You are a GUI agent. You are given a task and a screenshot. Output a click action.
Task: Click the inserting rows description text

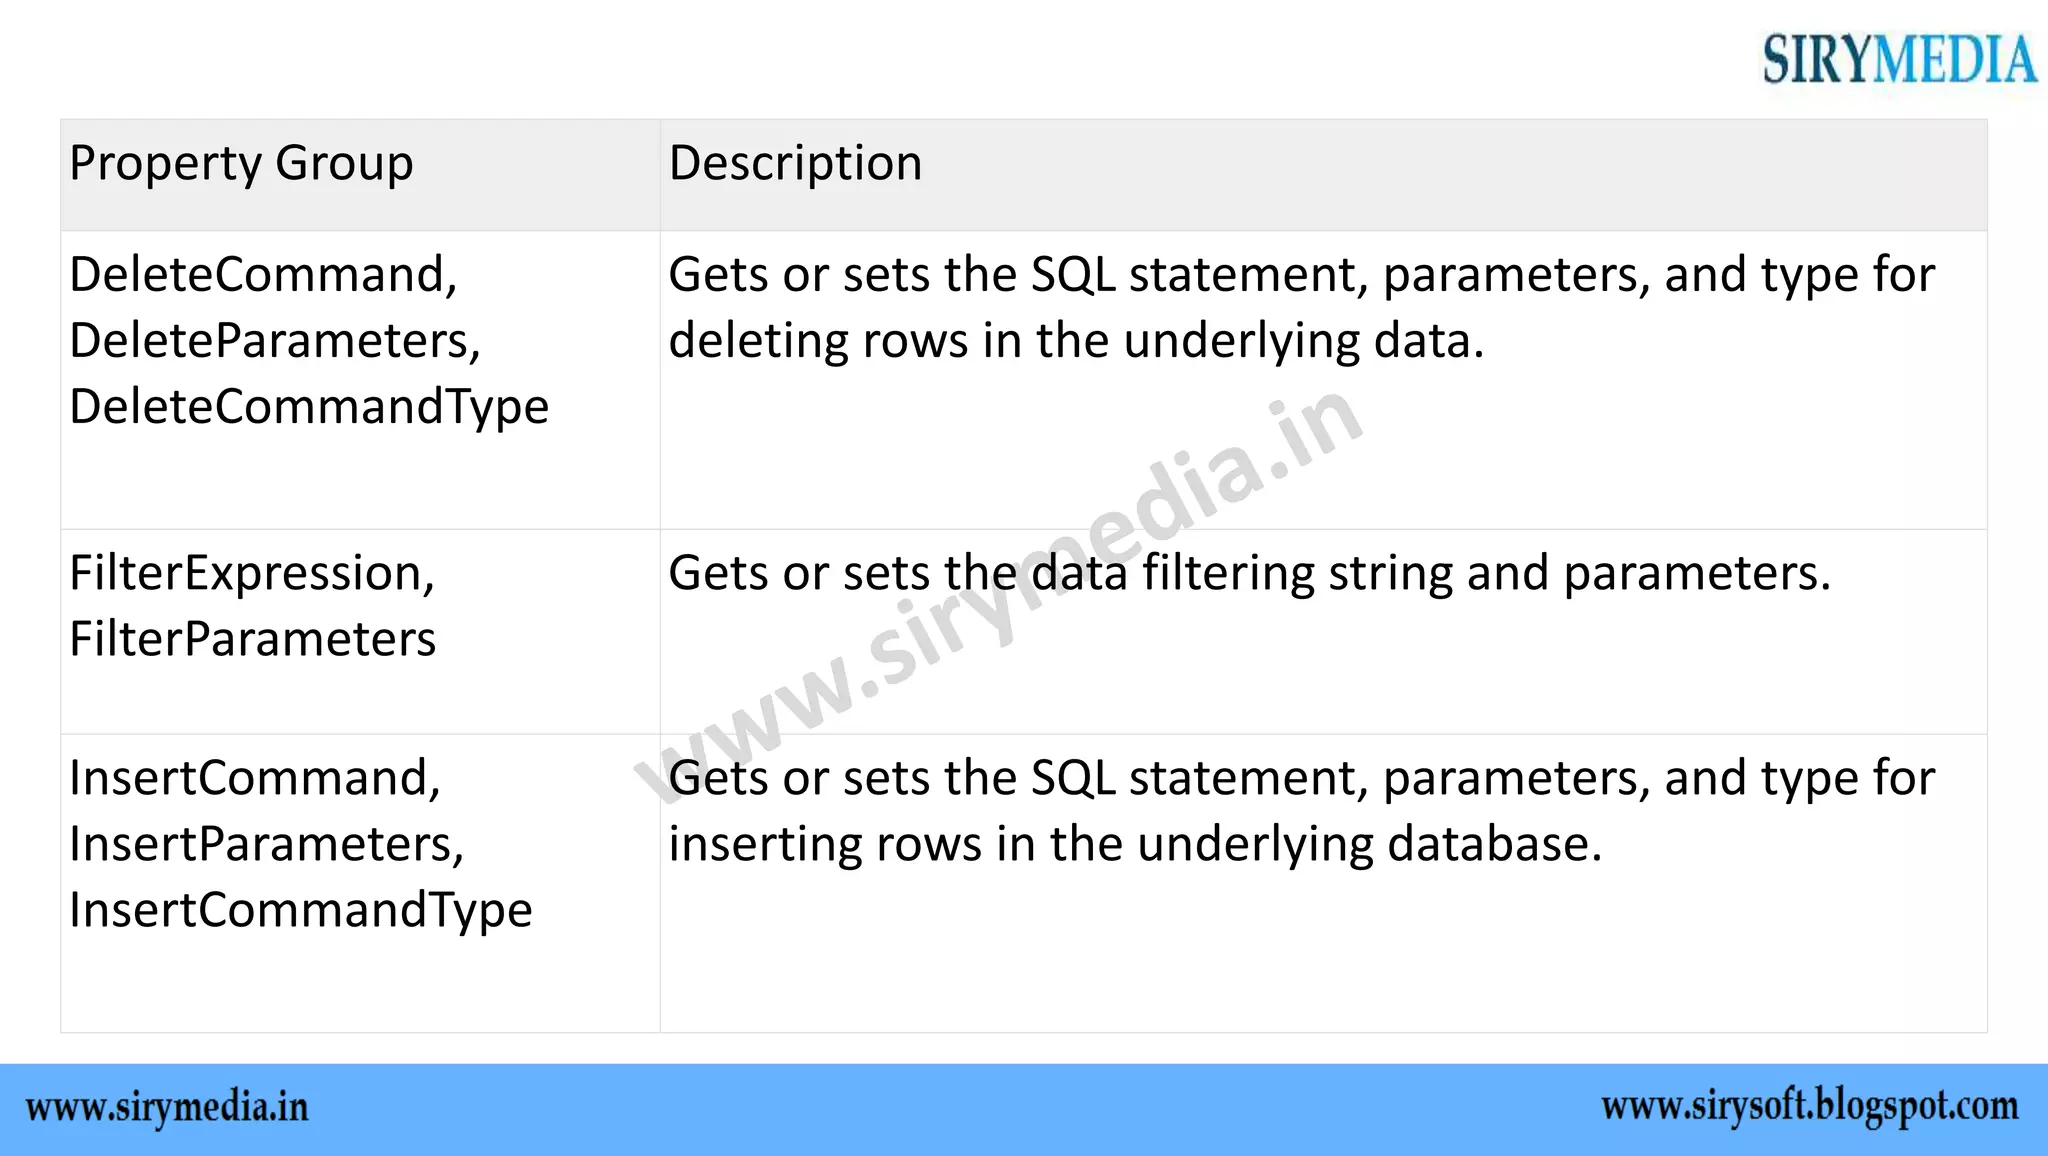click(1135, 845)
